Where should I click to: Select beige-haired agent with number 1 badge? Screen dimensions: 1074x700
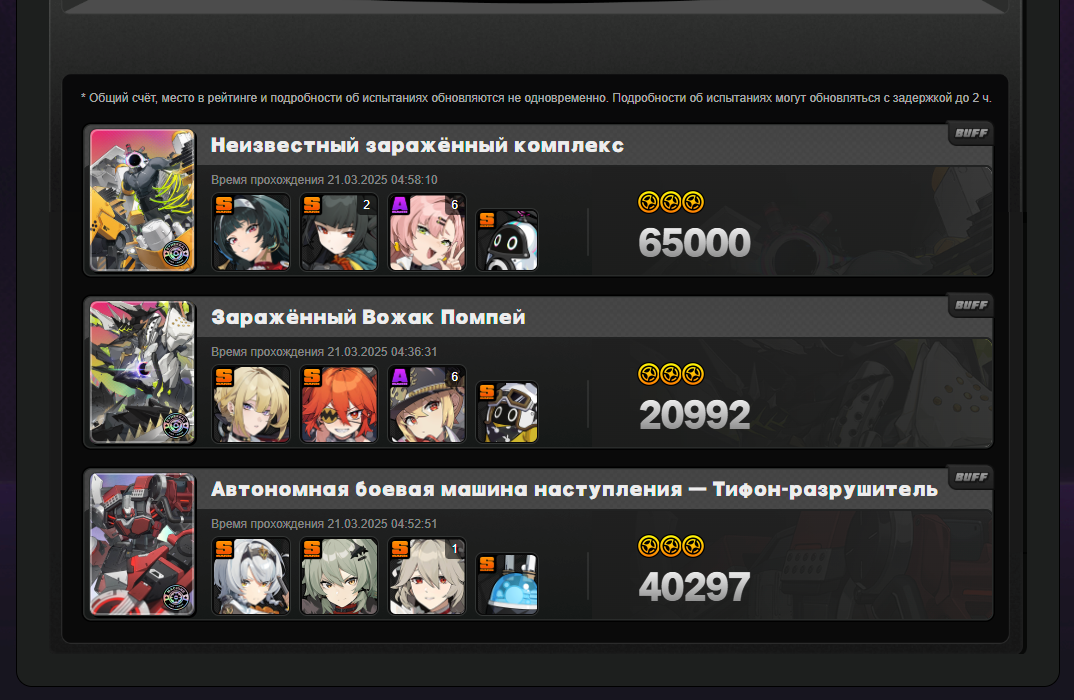point(427,576)
